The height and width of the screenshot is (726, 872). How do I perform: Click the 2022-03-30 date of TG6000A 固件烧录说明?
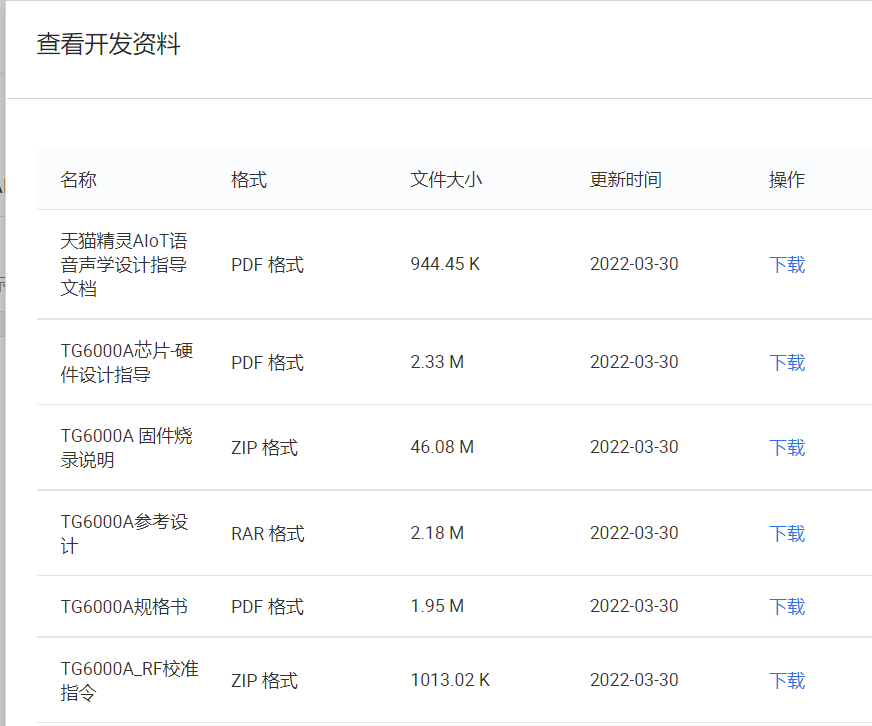pyautogui.click(x=634, y=447)
